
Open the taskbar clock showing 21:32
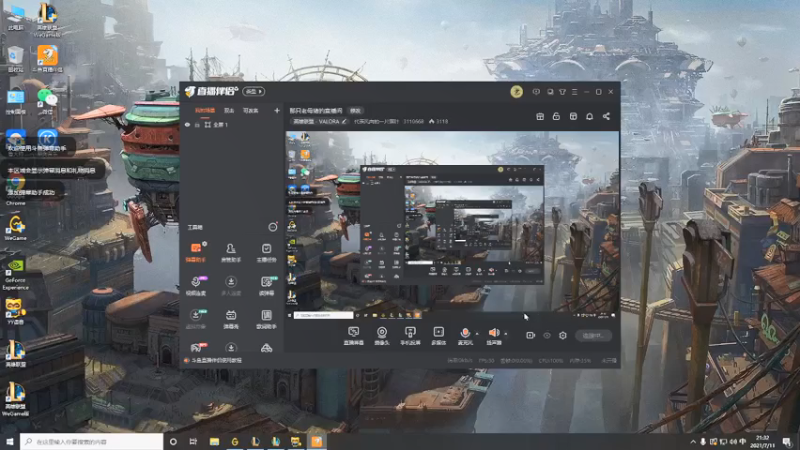click(x=763, y=442)
